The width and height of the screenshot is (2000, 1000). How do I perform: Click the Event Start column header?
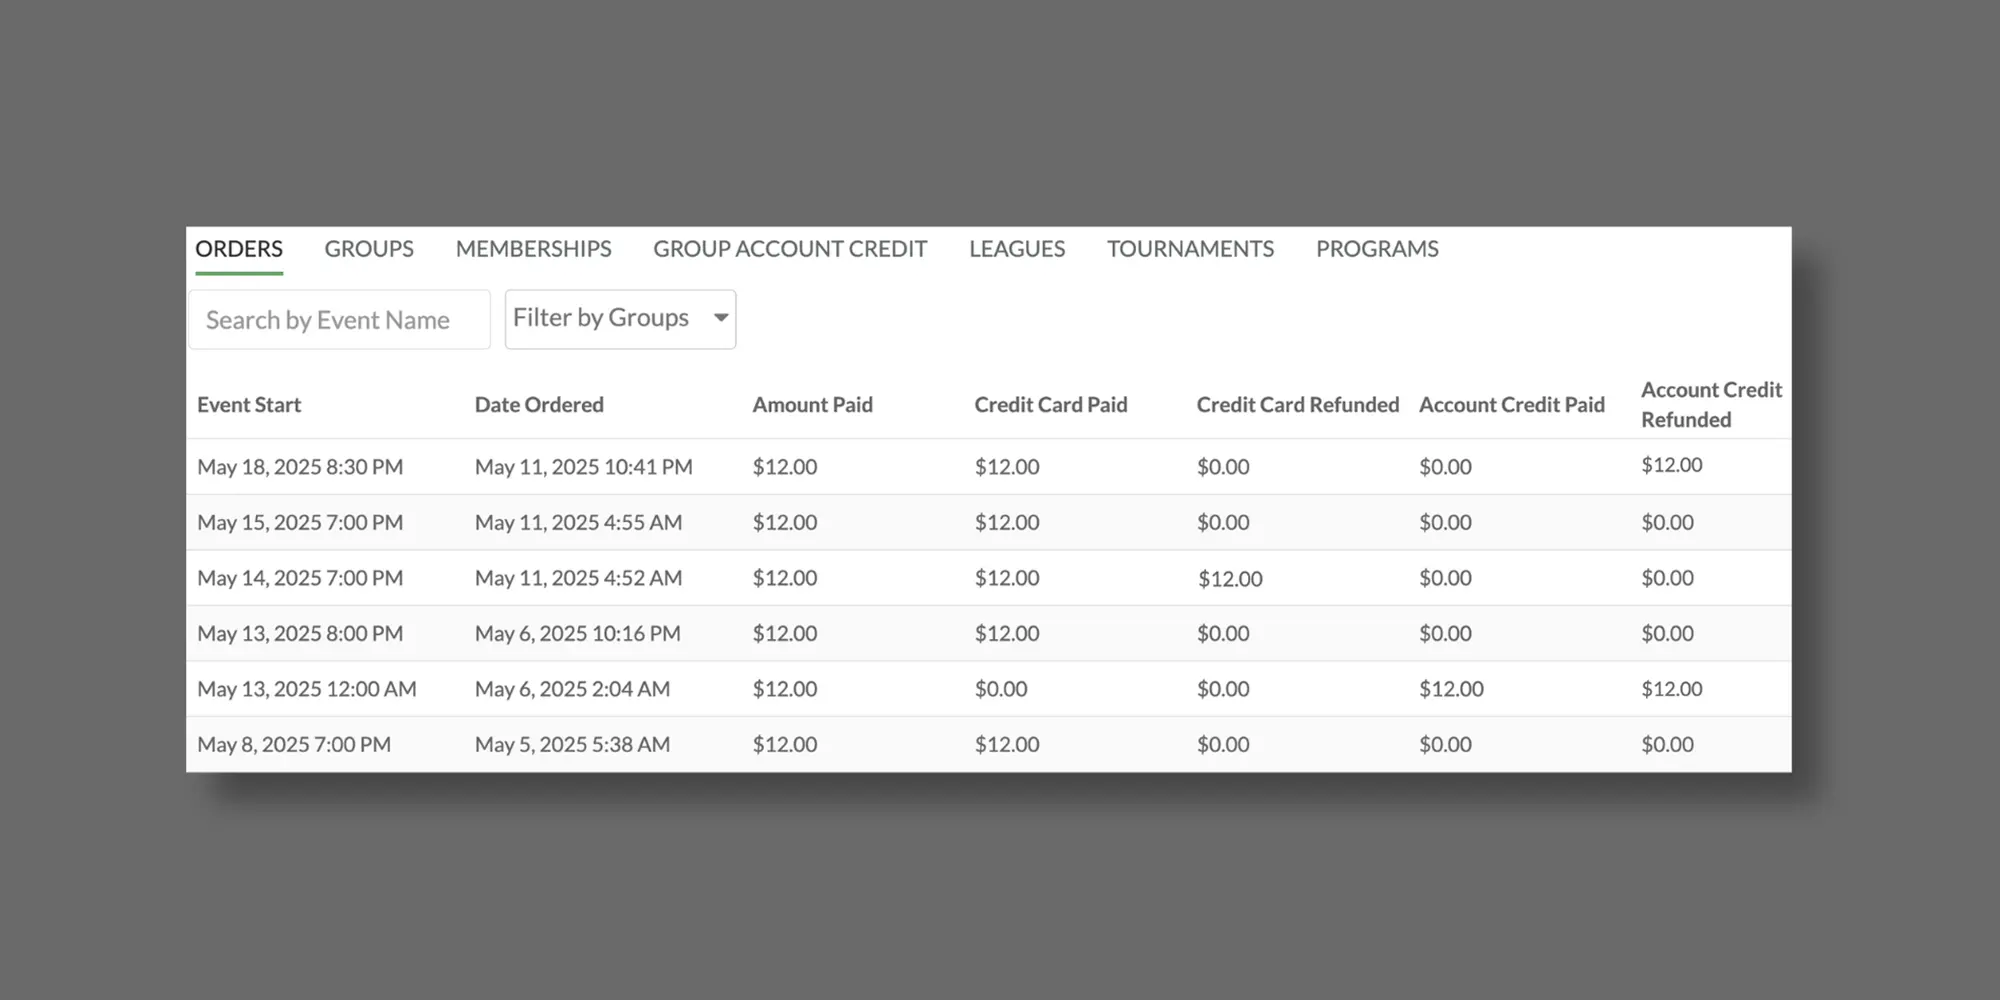click(x=249, y=405)
